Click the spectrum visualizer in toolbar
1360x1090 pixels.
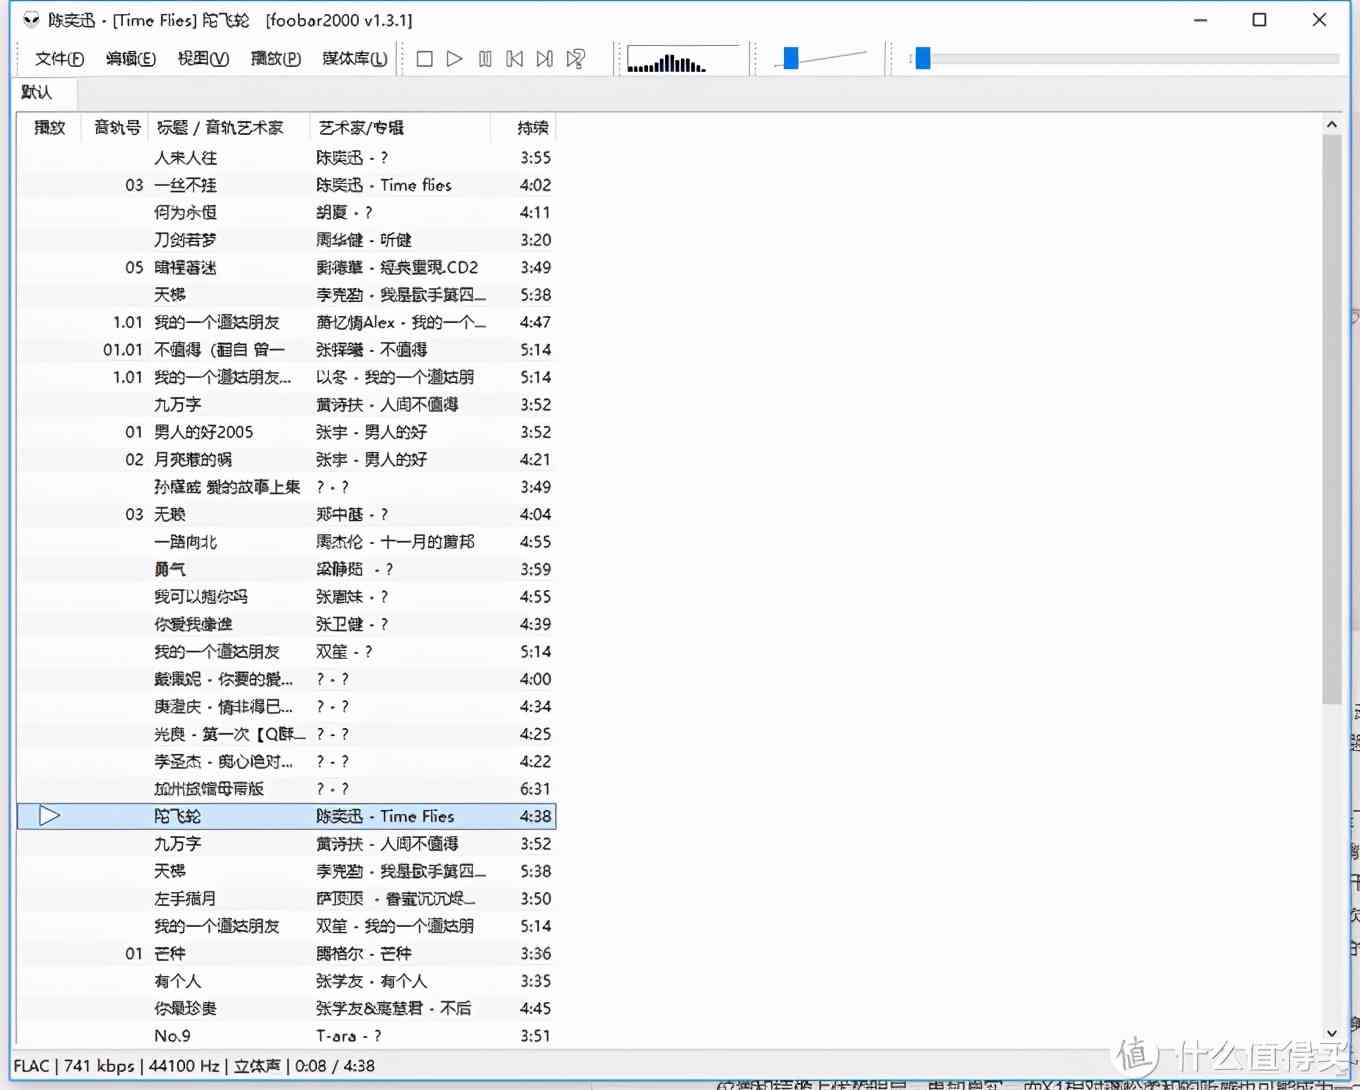pyautogui.click(x=682, y=60)
